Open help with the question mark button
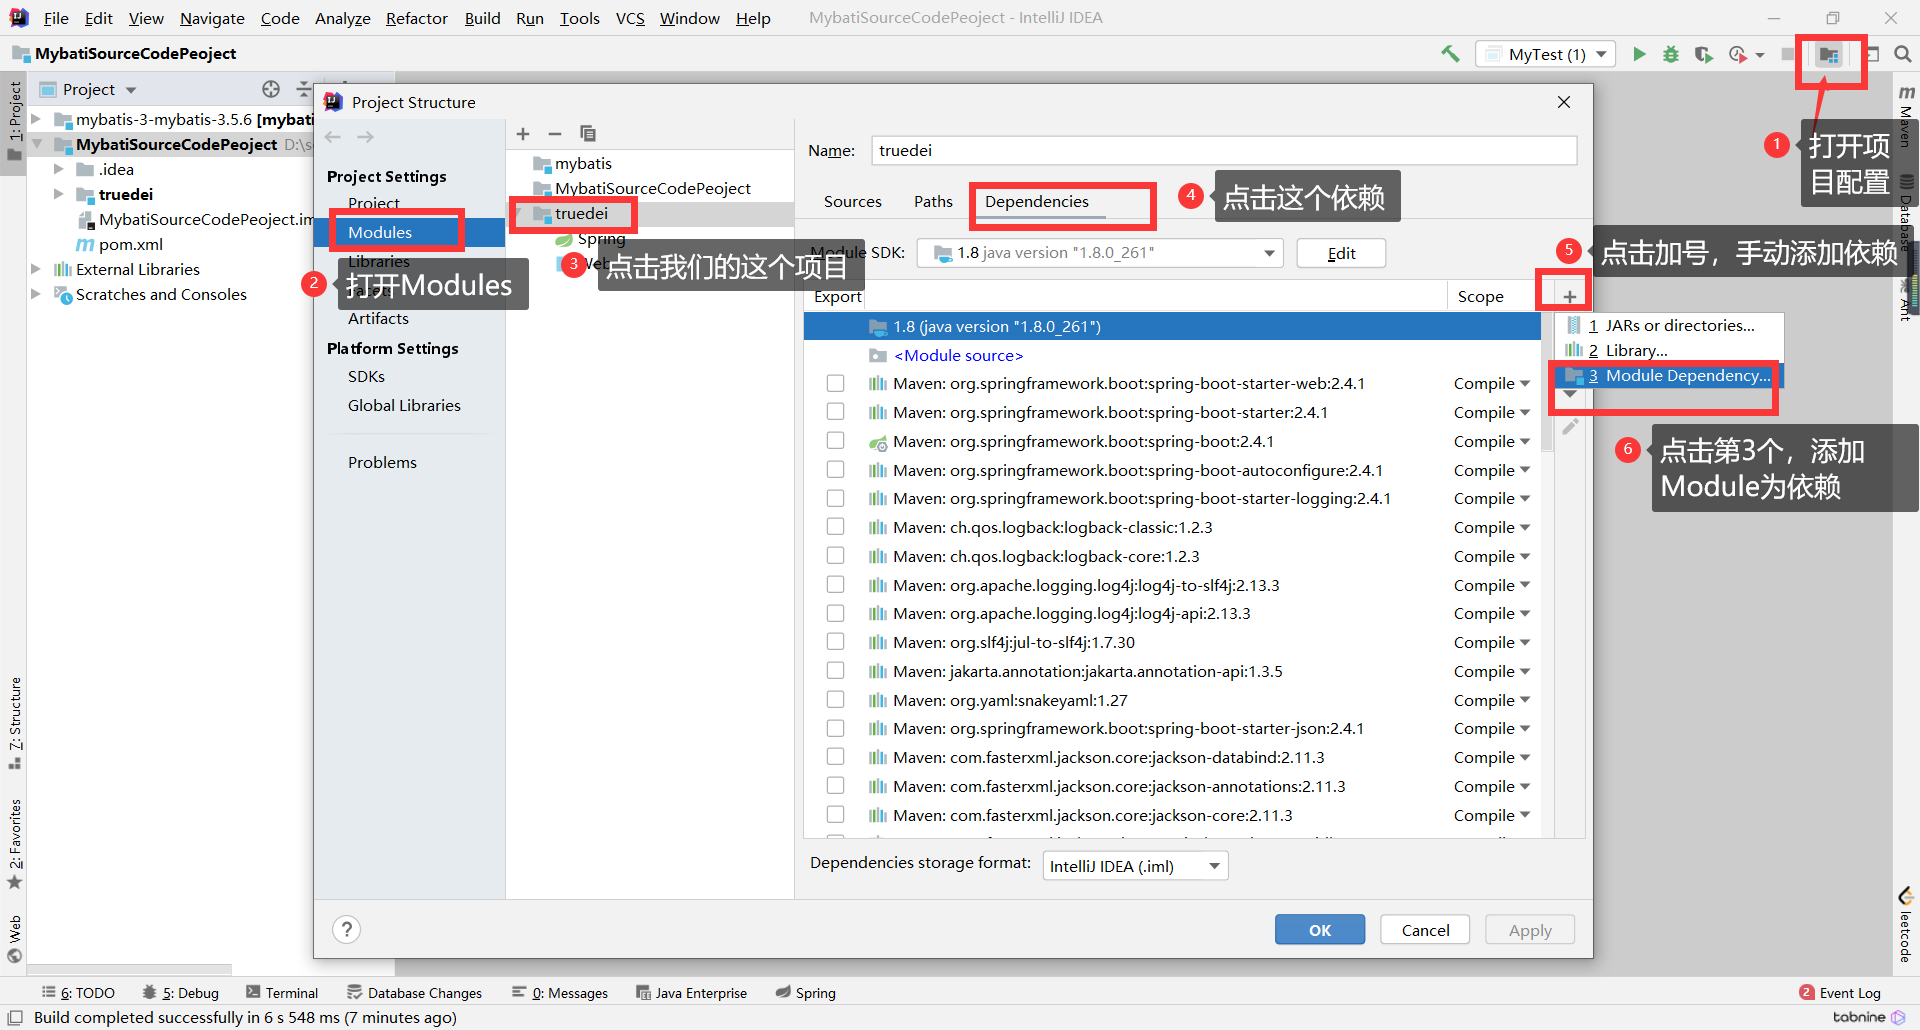 pyautogui.click(x=346, y=930)
